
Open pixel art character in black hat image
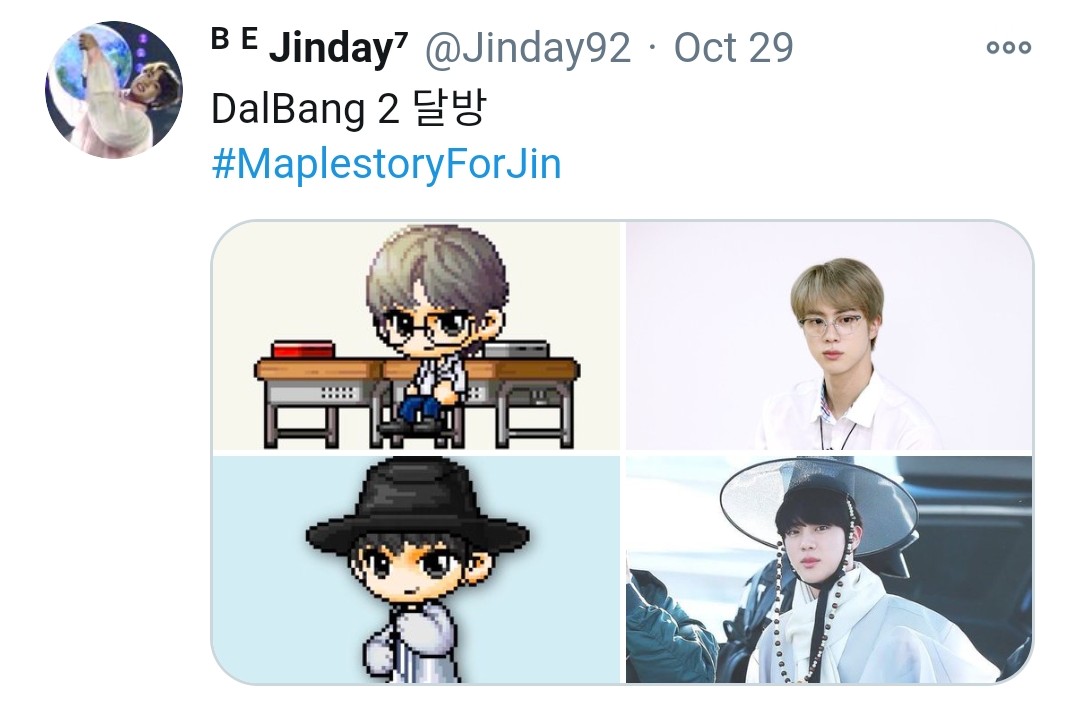pyautogui.click(x=416, y=569)
